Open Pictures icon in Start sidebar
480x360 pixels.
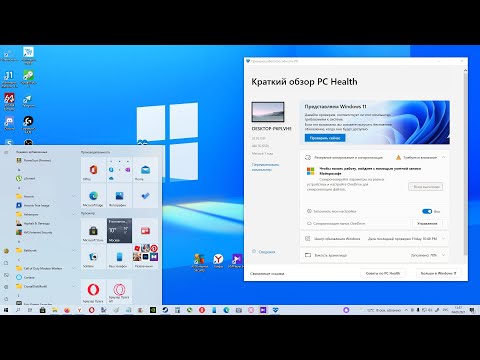tap(6, 275)
